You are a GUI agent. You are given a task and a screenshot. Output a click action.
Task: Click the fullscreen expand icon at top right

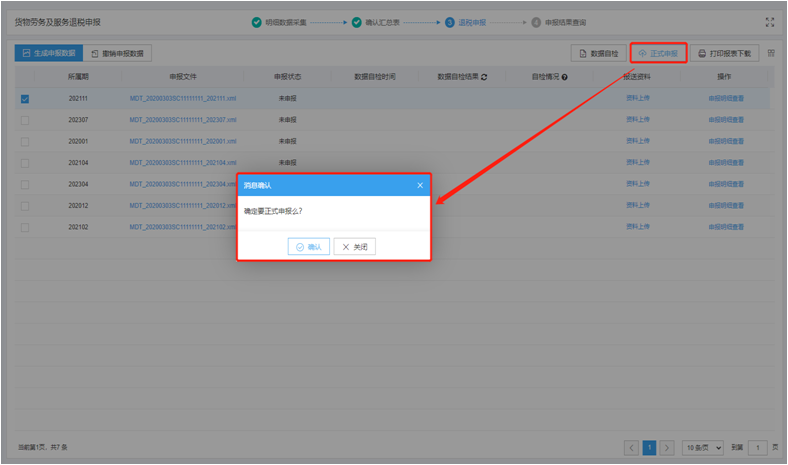click(x=769, y=22)
